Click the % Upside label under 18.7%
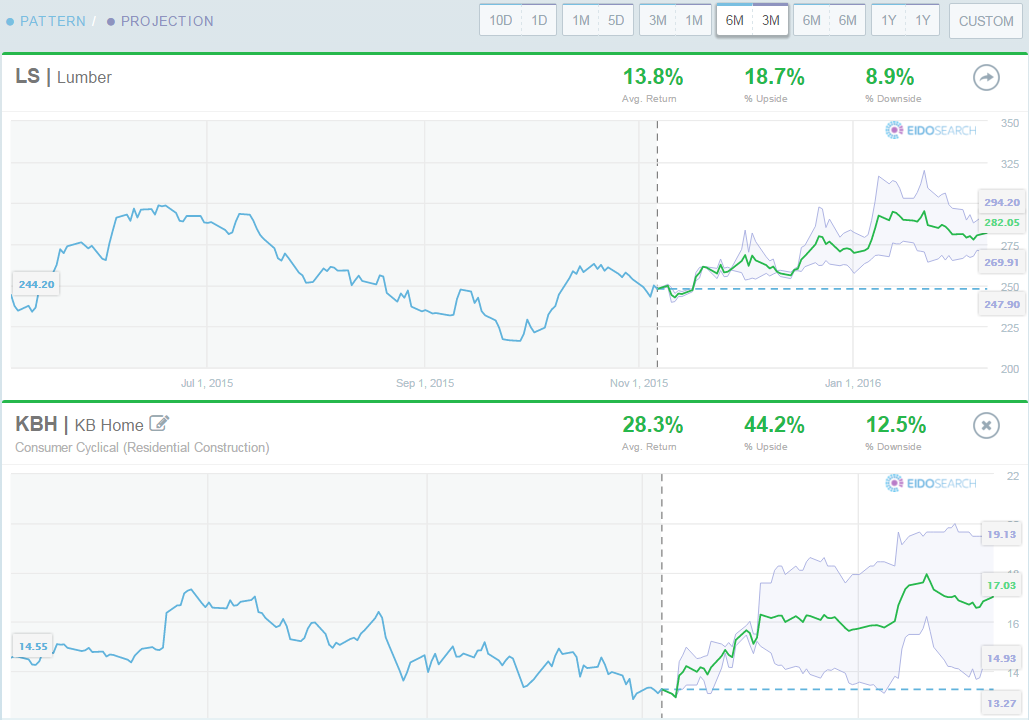This screenshot has height=720, width=1029. (766, 99)
